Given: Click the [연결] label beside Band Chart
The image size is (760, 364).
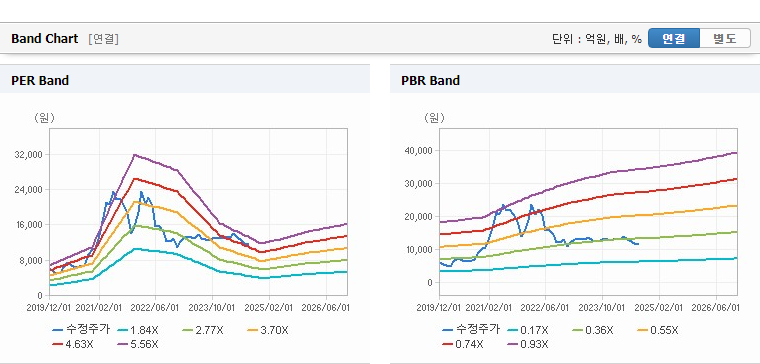Looking at the screenshot, I should pyautogui.click(x=103, y=39).
